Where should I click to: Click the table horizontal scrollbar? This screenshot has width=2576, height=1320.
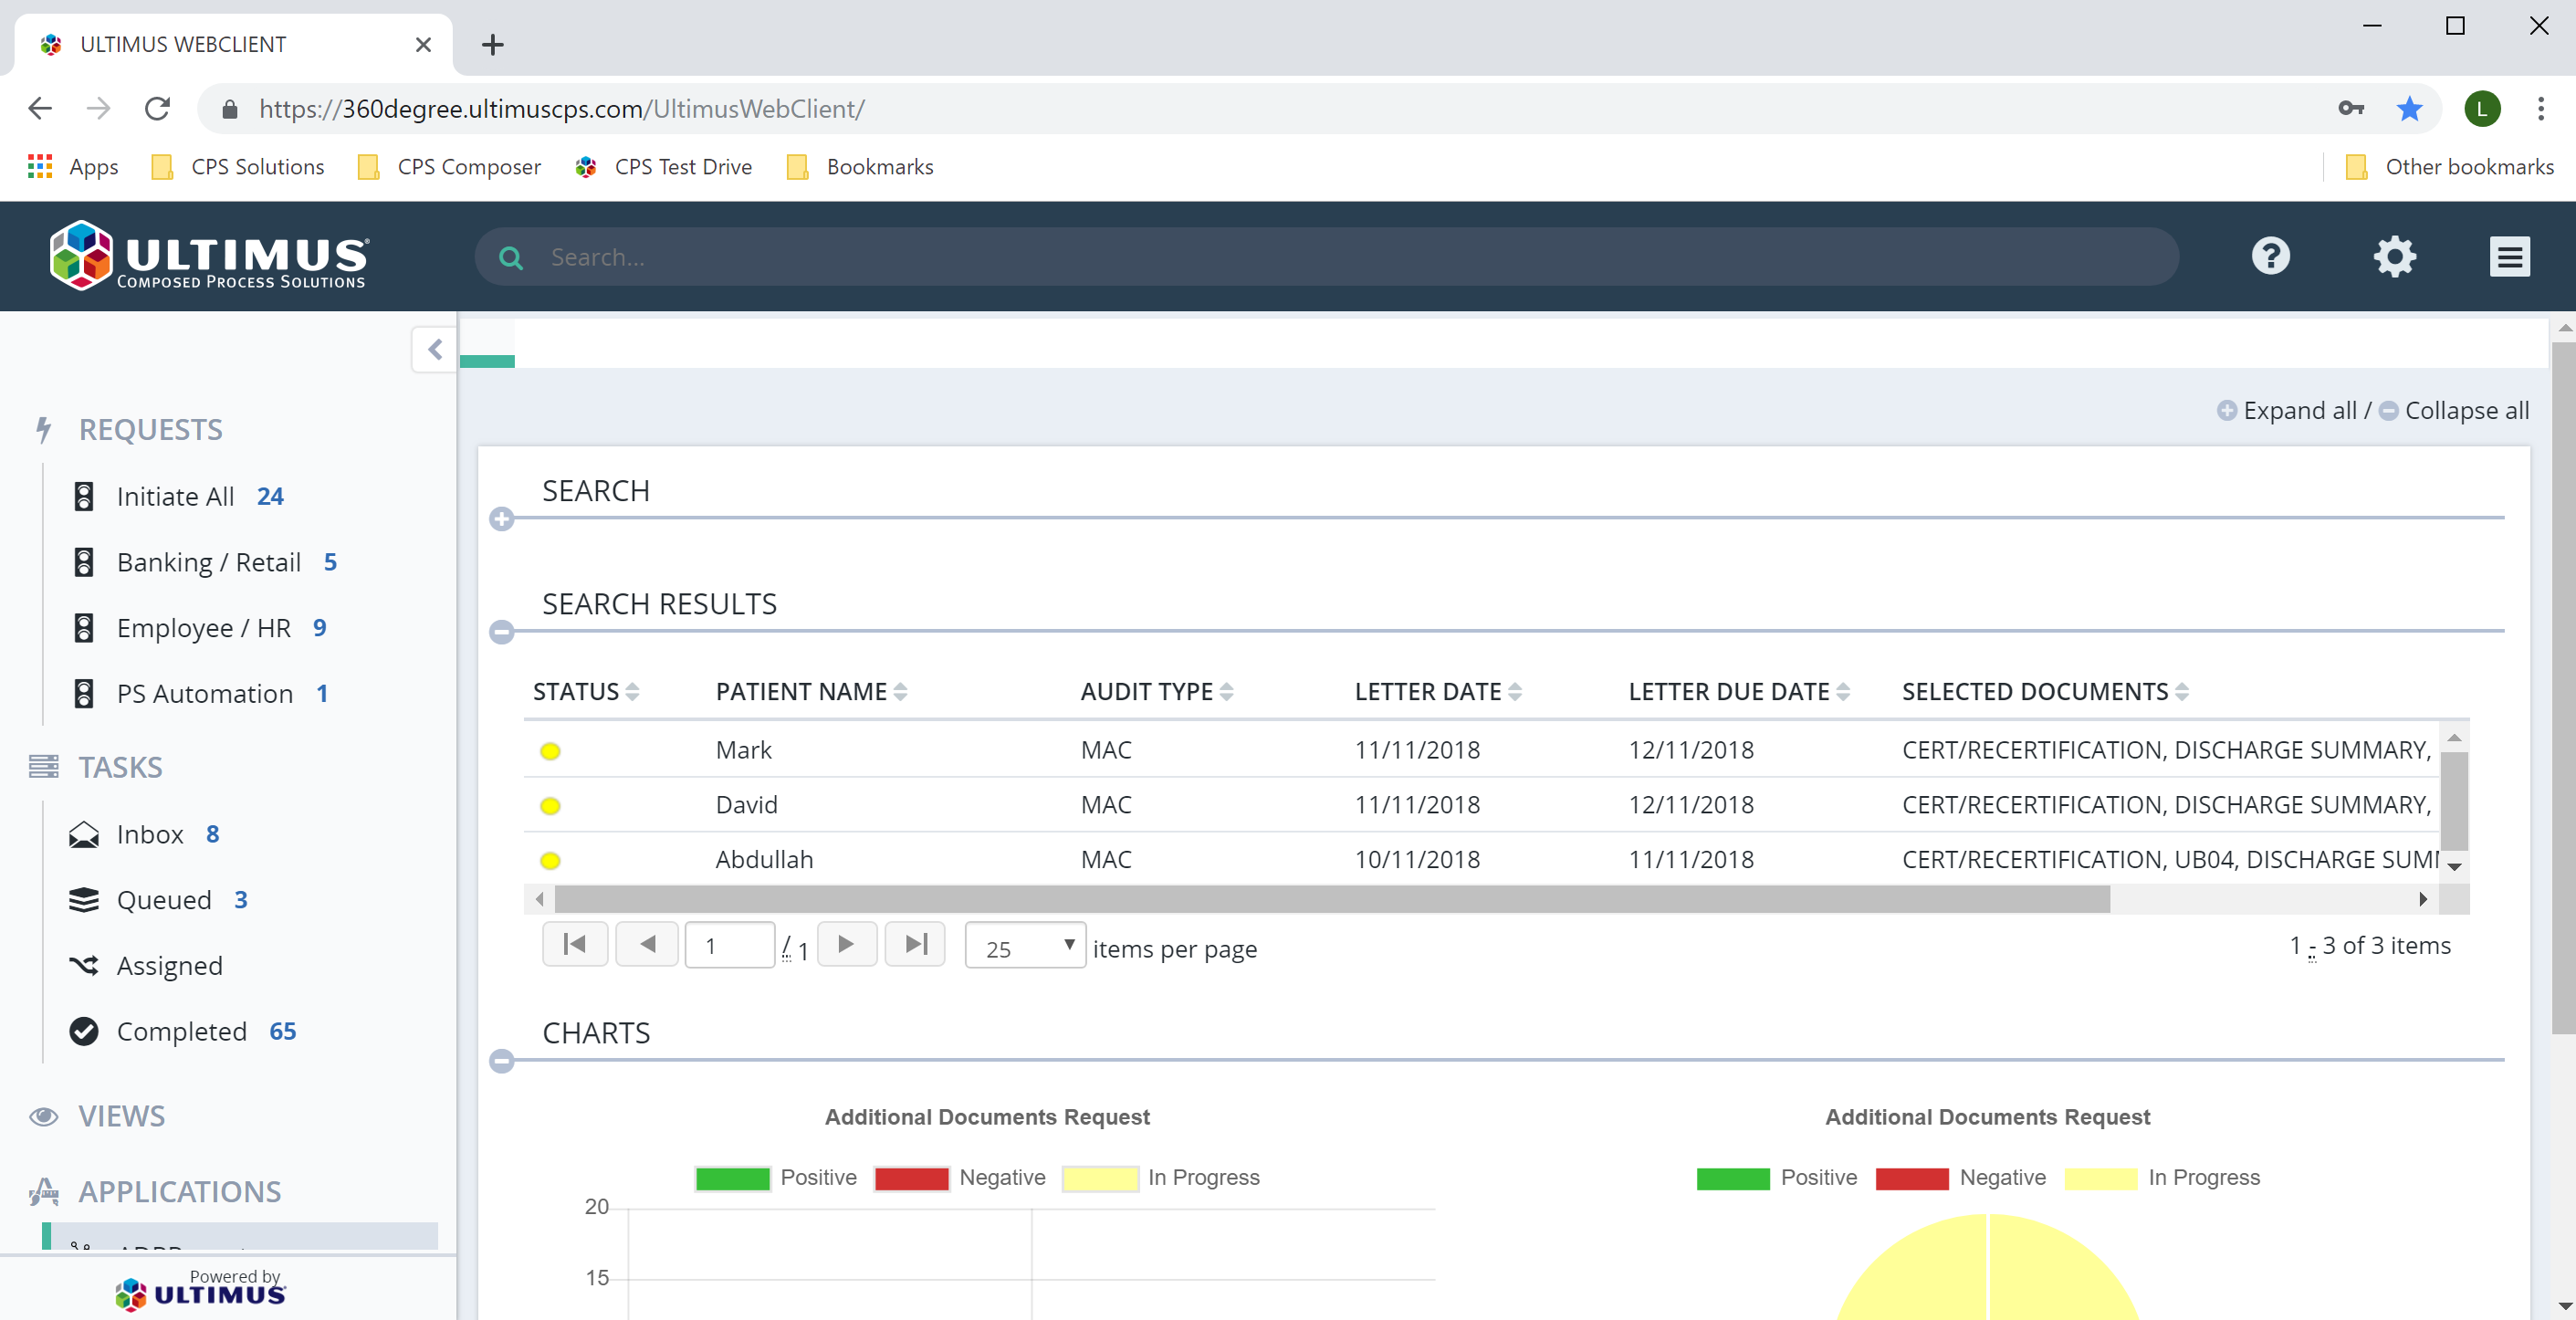1331,899
